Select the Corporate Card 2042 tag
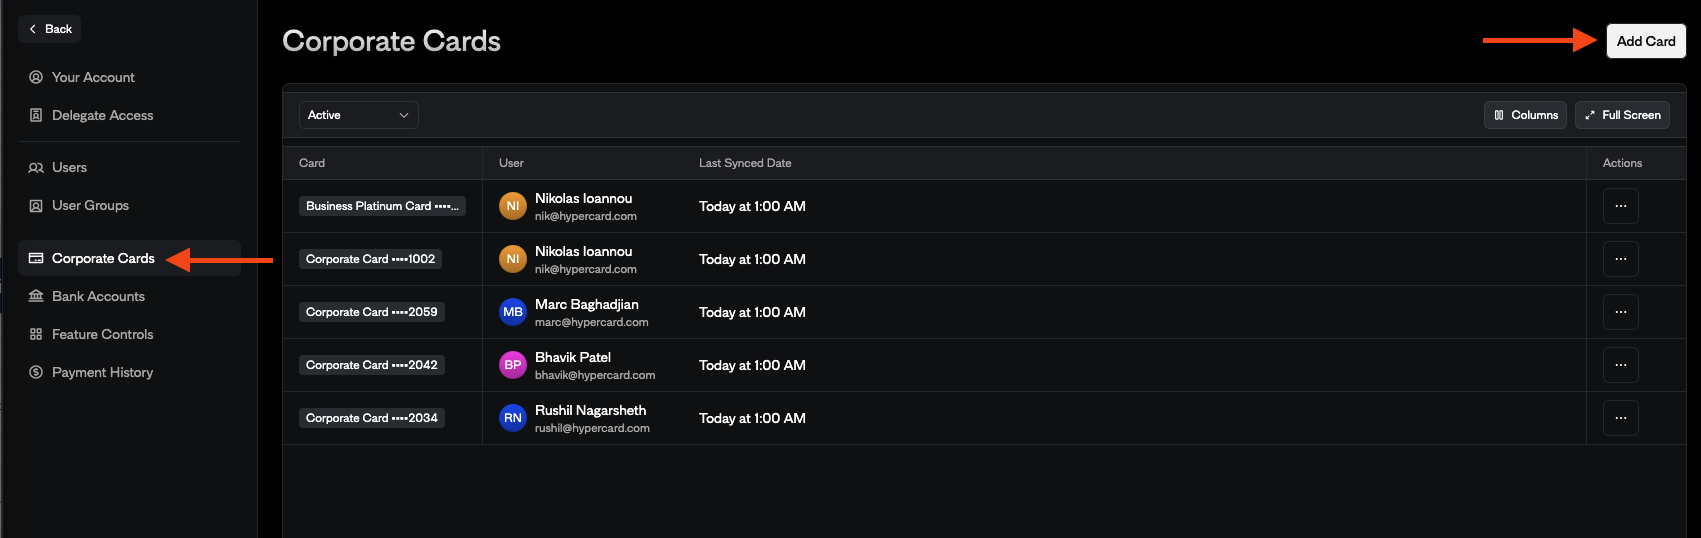 (x=371, y=365)
